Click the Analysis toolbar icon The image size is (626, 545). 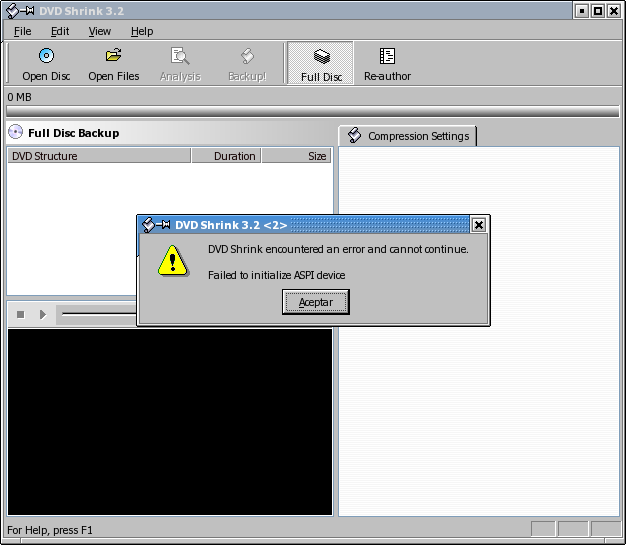(180, 56)
